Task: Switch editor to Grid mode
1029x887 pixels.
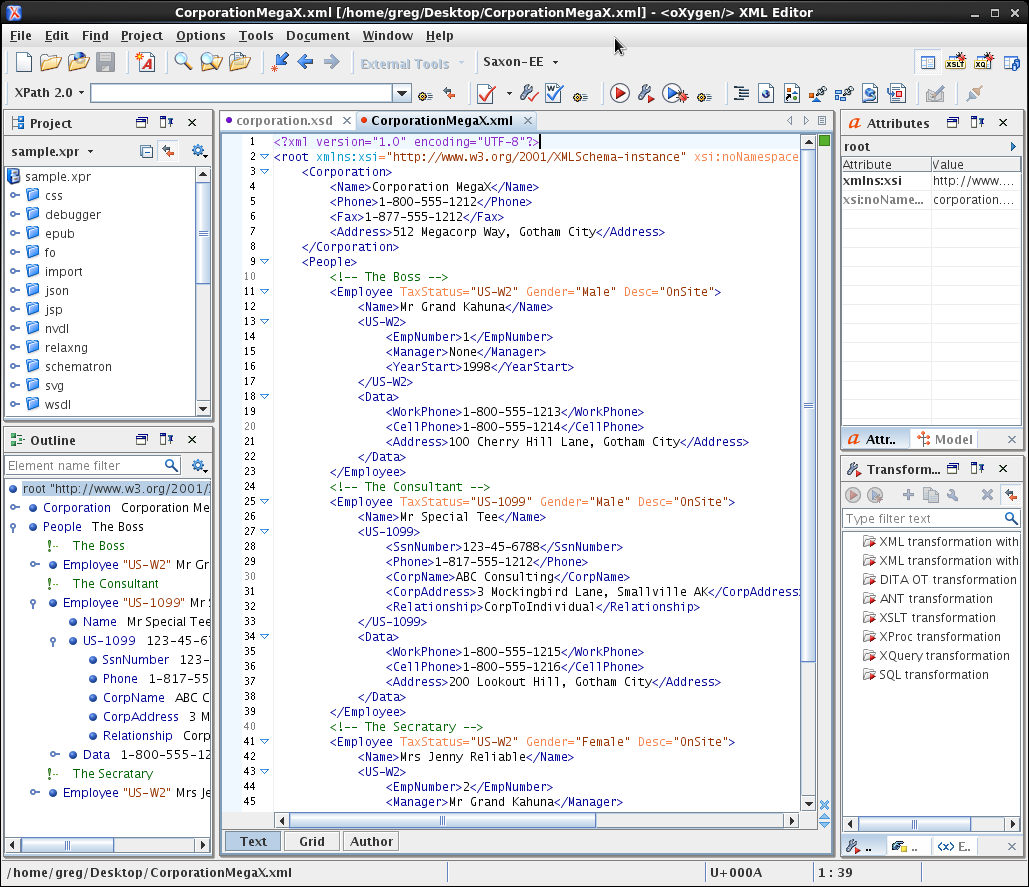Action: pyautogui.click(x=312, y=841)
